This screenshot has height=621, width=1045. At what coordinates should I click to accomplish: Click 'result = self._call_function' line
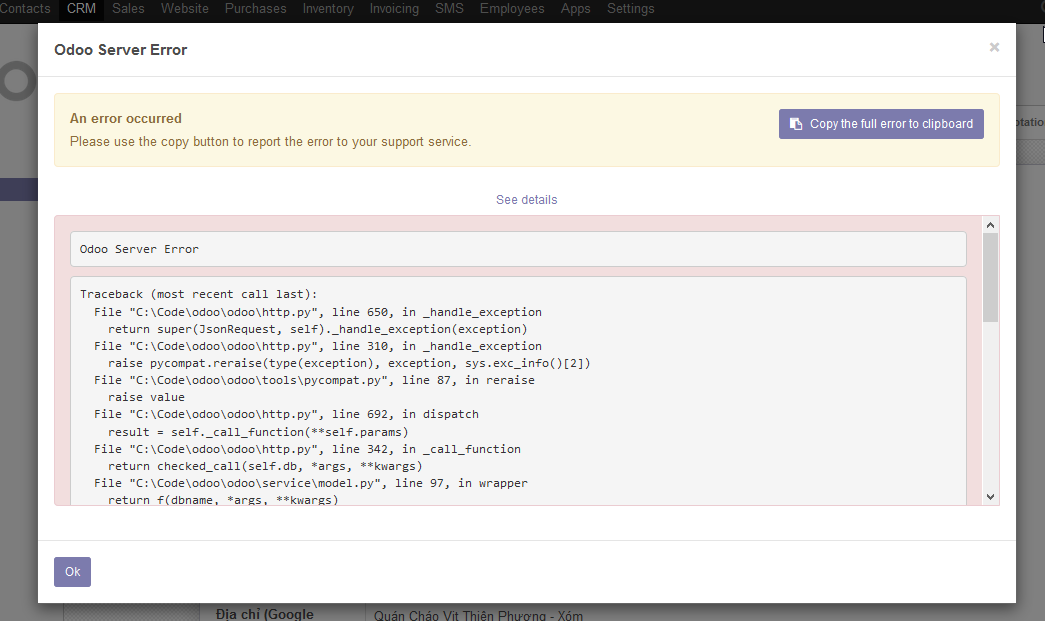[x=259, y=432]
